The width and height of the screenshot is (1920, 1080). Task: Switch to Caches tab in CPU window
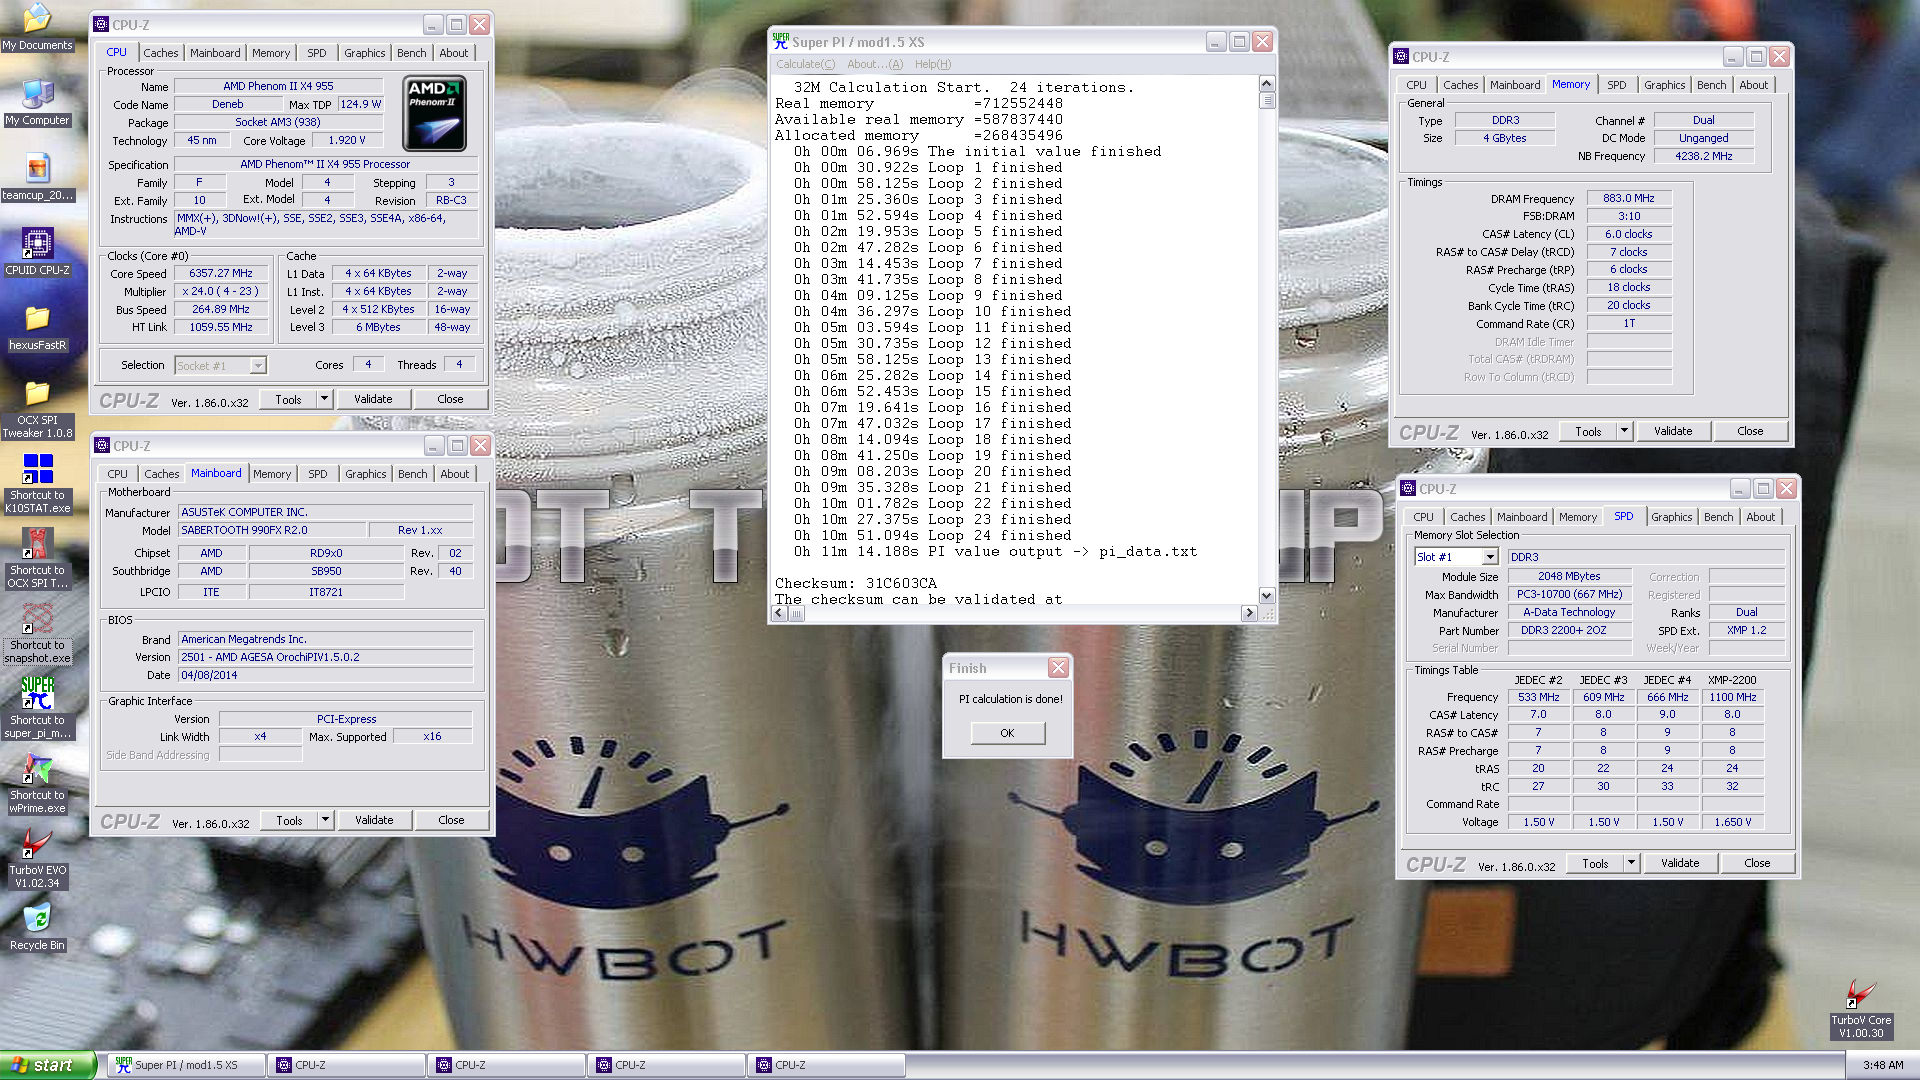[x=160, y=53]
